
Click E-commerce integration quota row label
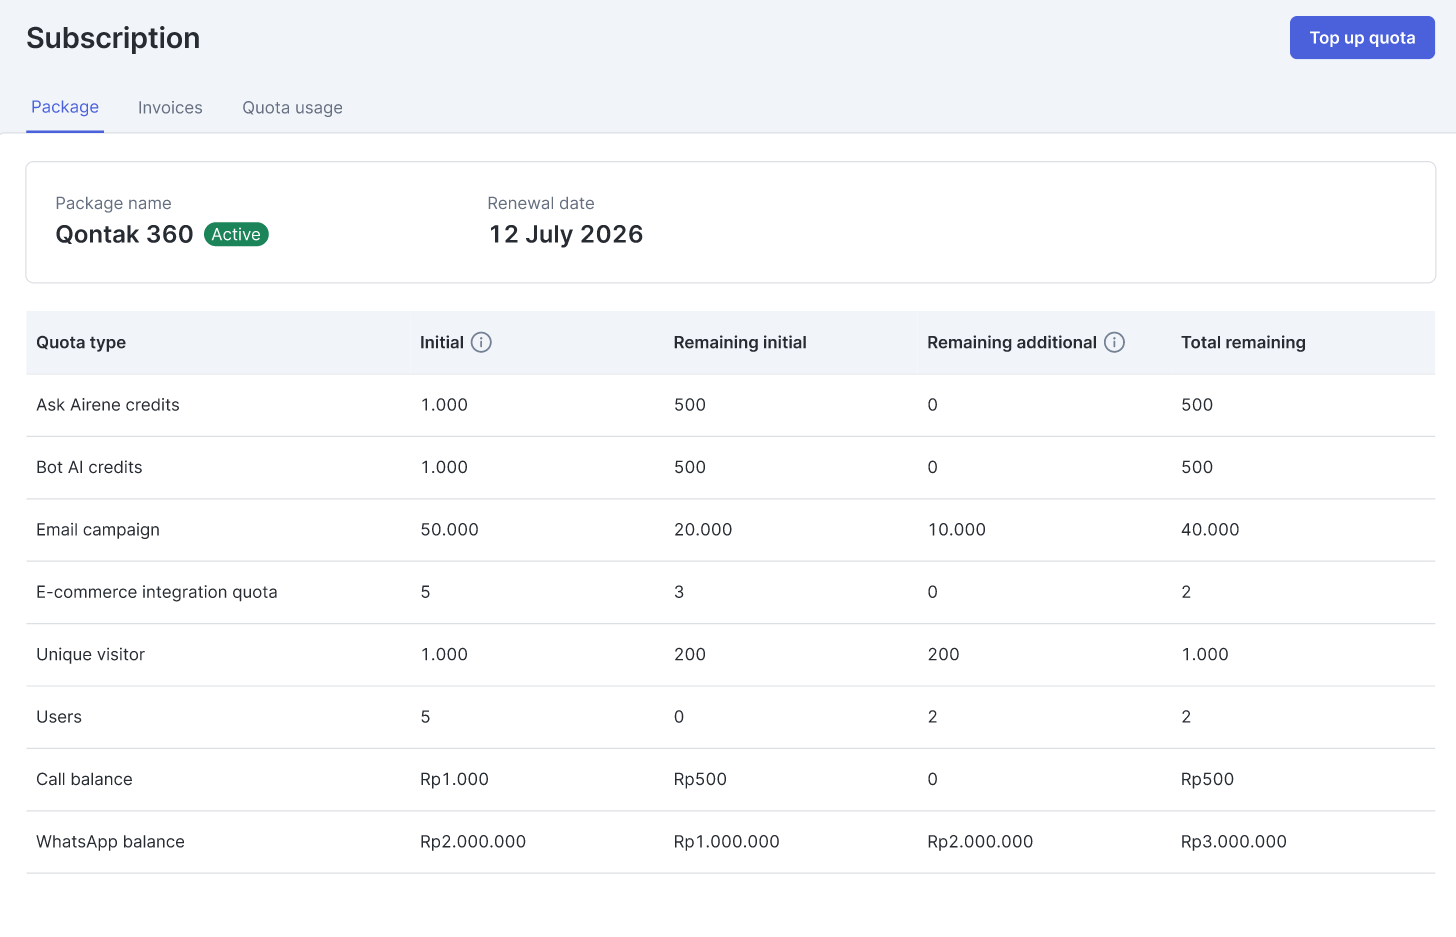[x=157, y=592]
